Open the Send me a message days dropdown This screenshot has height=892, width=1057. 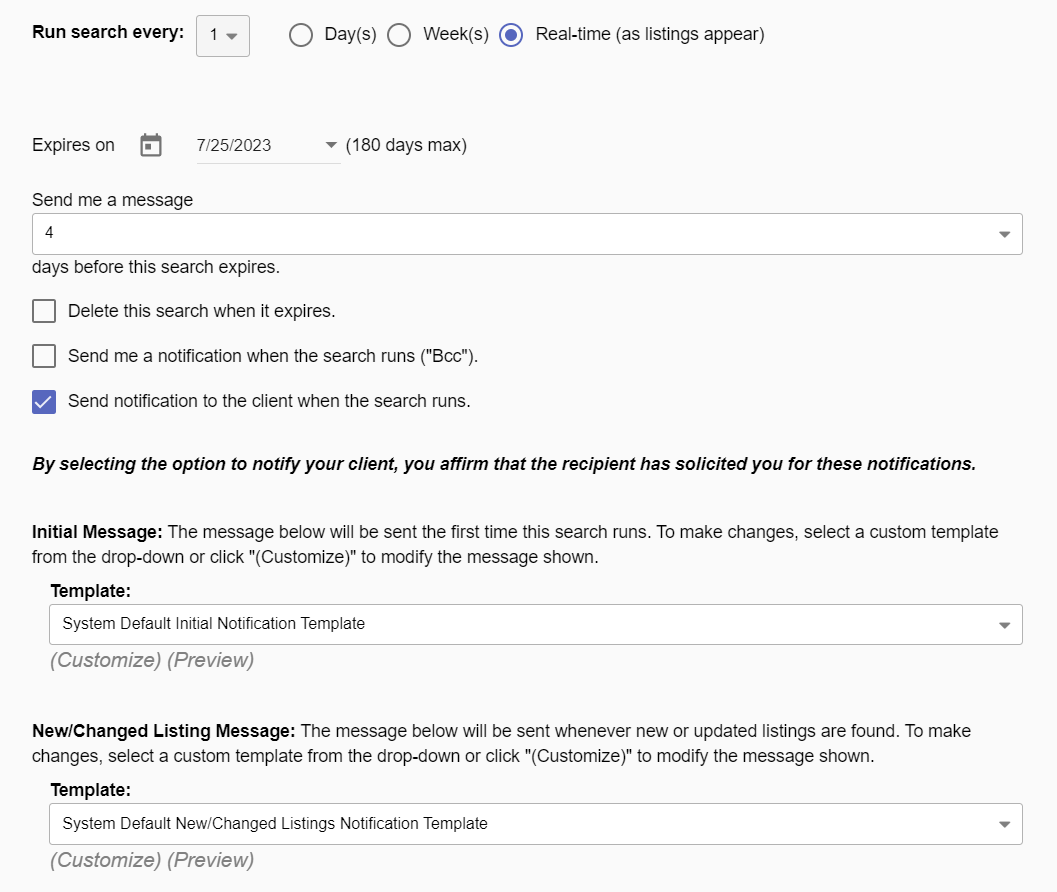click(x=526, y=233)
